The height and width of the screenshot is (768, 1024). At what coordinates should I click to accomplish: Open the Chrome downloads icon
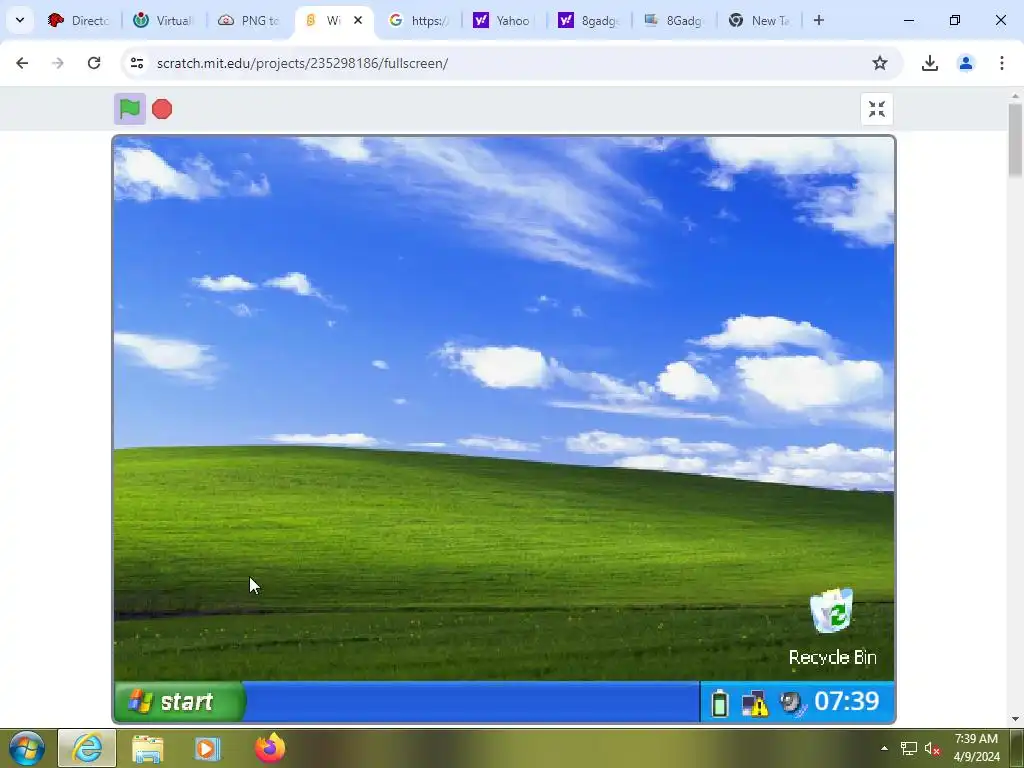[x=929, y=63]
